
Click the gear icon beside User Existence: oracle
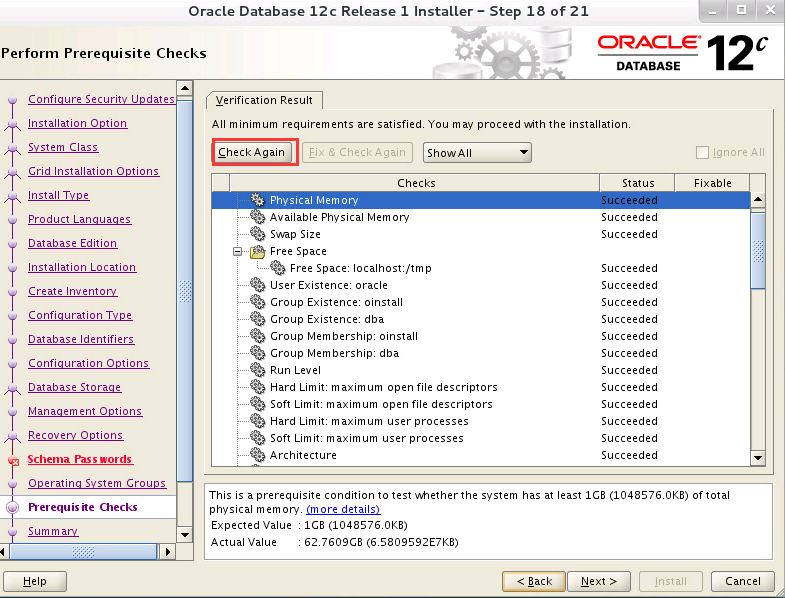tap(257, 285)
